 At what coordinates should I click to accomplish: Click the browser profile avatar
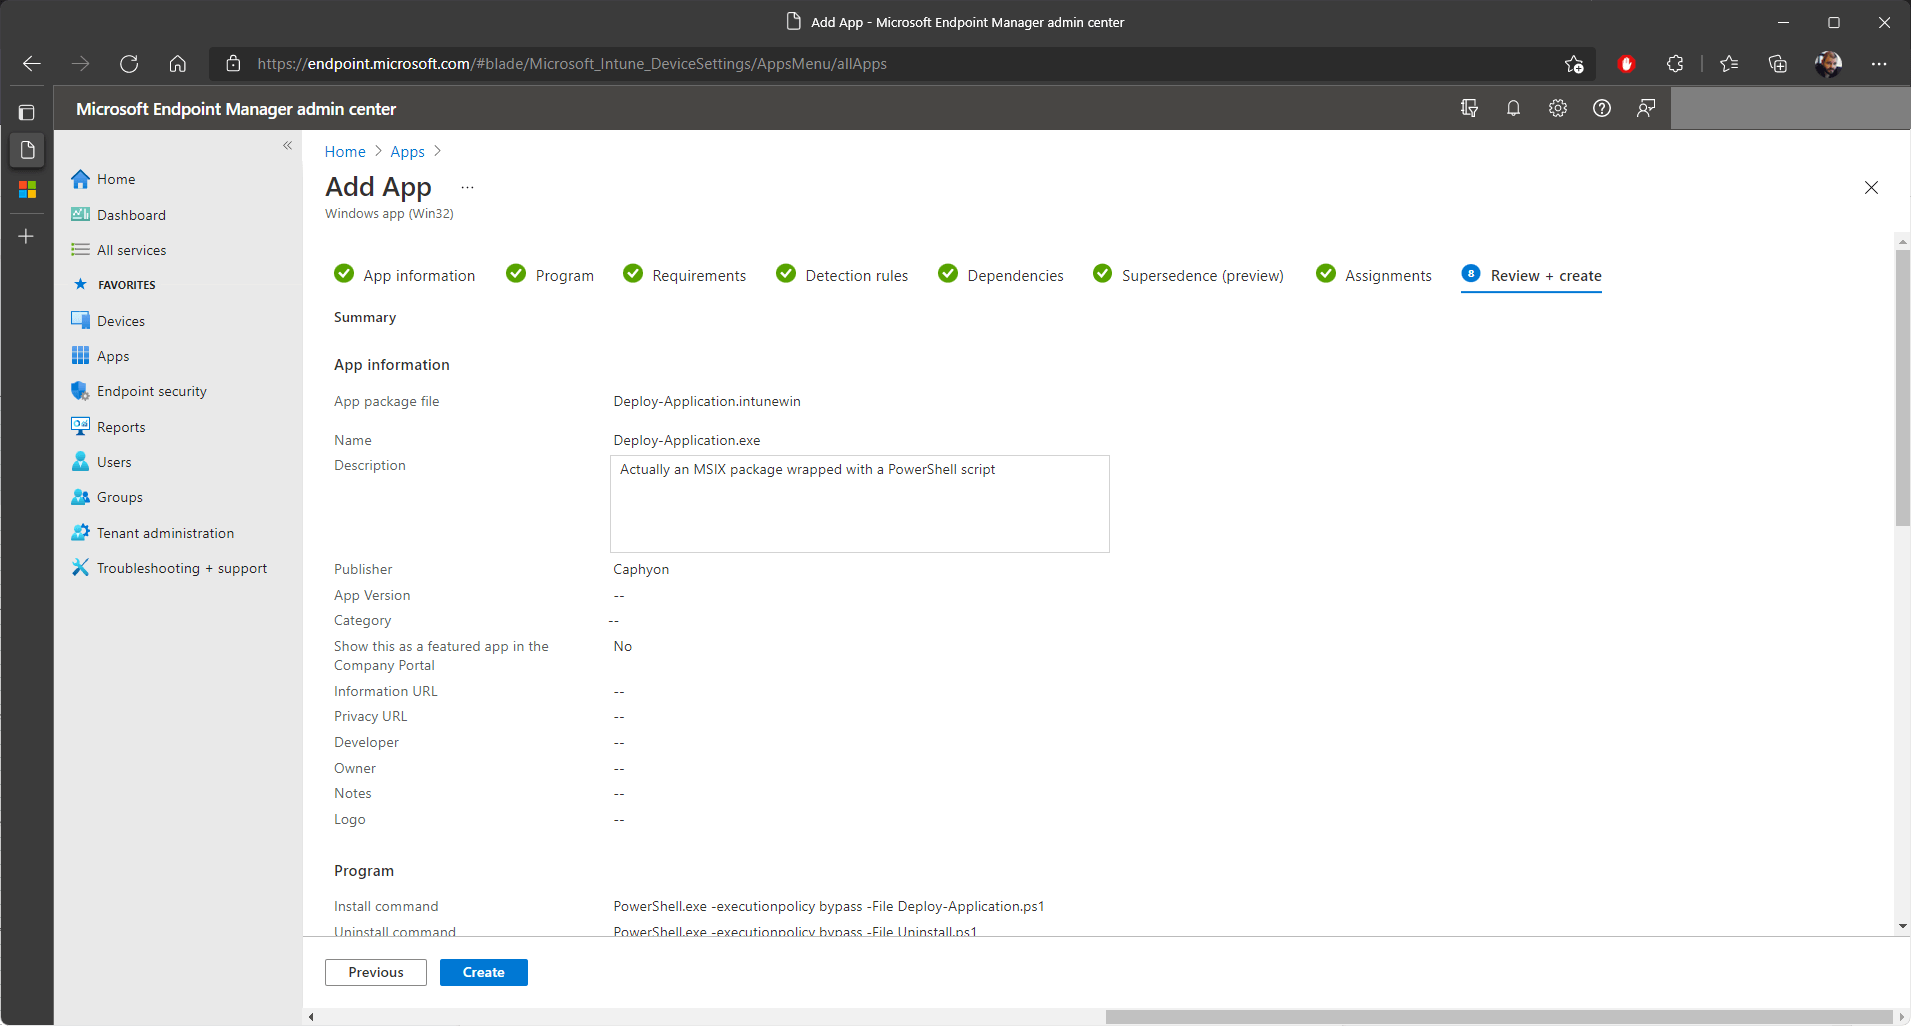pyautogui.click(x=1828, y=64)
